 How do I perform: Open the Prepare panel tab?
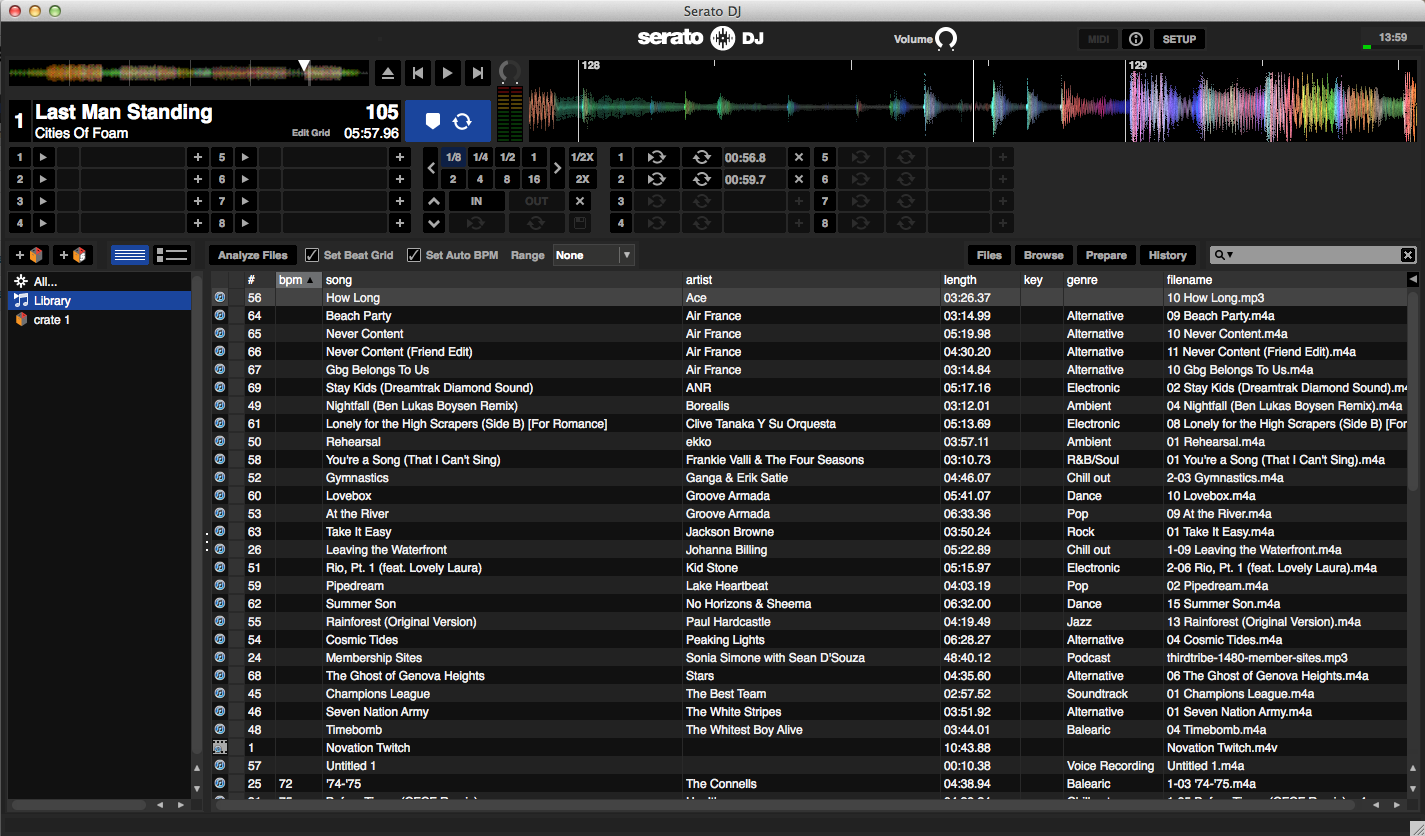coord(1106,255)
